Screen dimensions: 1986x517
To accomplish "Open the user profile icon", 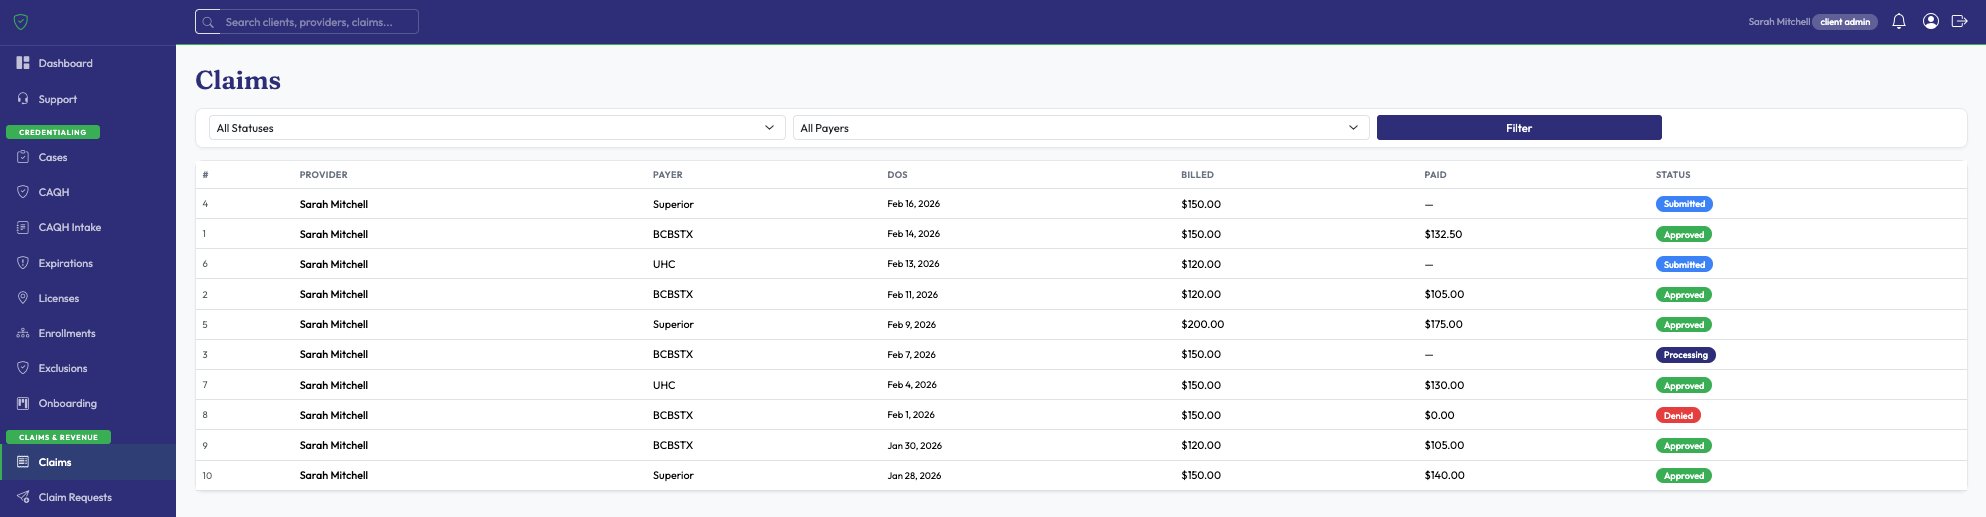I will click(x=1931, y=21).
